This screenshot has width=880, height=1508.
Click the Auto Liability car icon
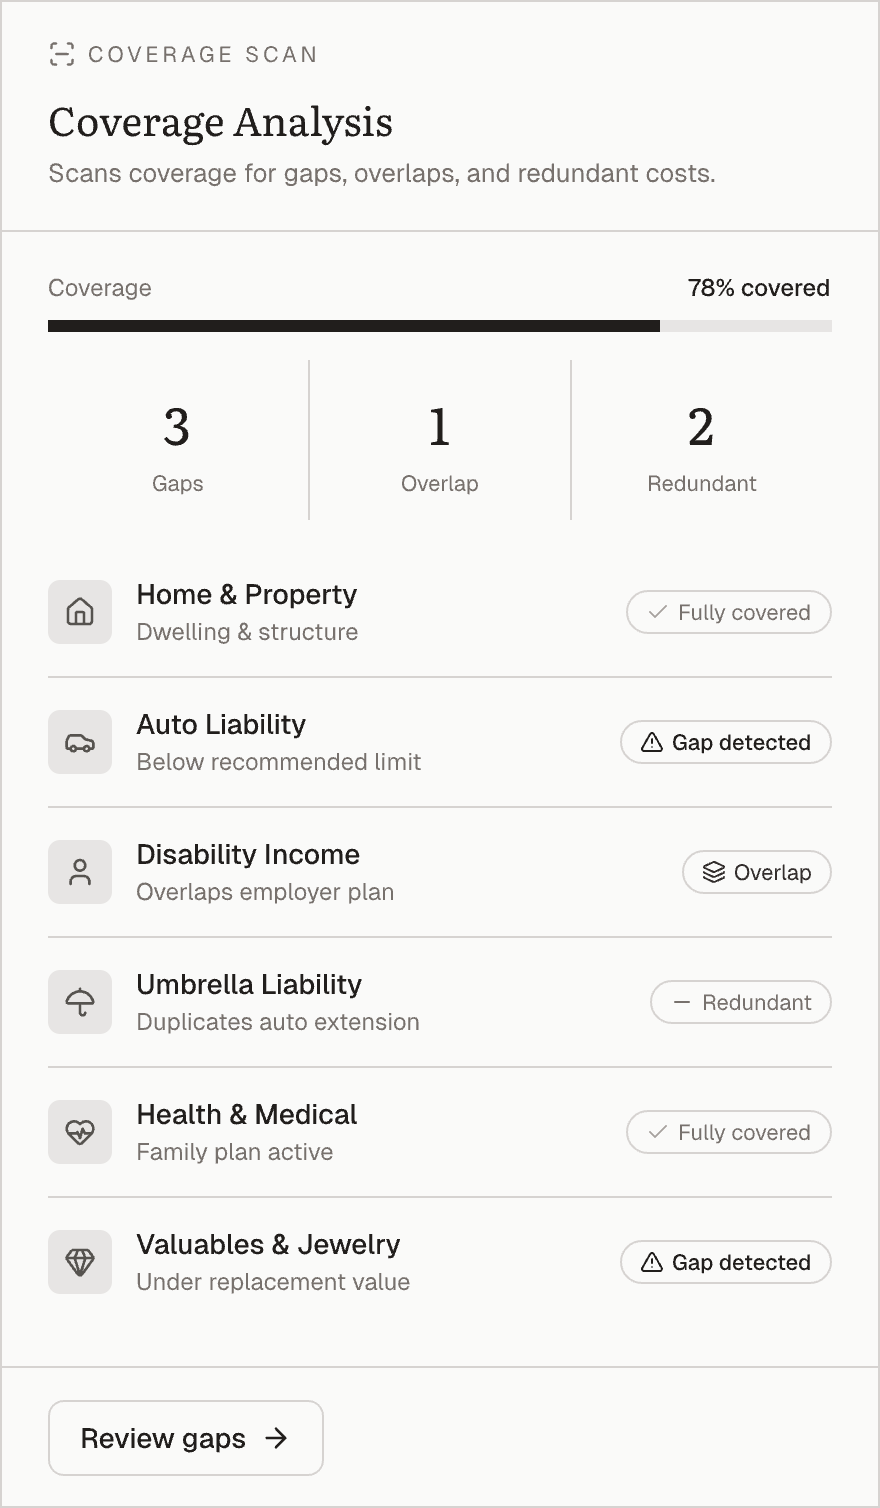(80, 742)
